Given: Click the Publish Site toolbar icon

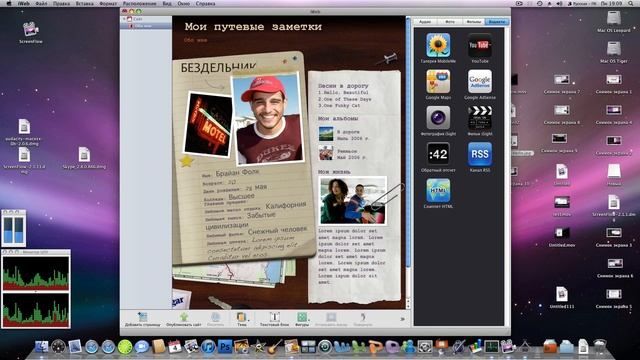Looking at the screenshot, I should 184,317.
